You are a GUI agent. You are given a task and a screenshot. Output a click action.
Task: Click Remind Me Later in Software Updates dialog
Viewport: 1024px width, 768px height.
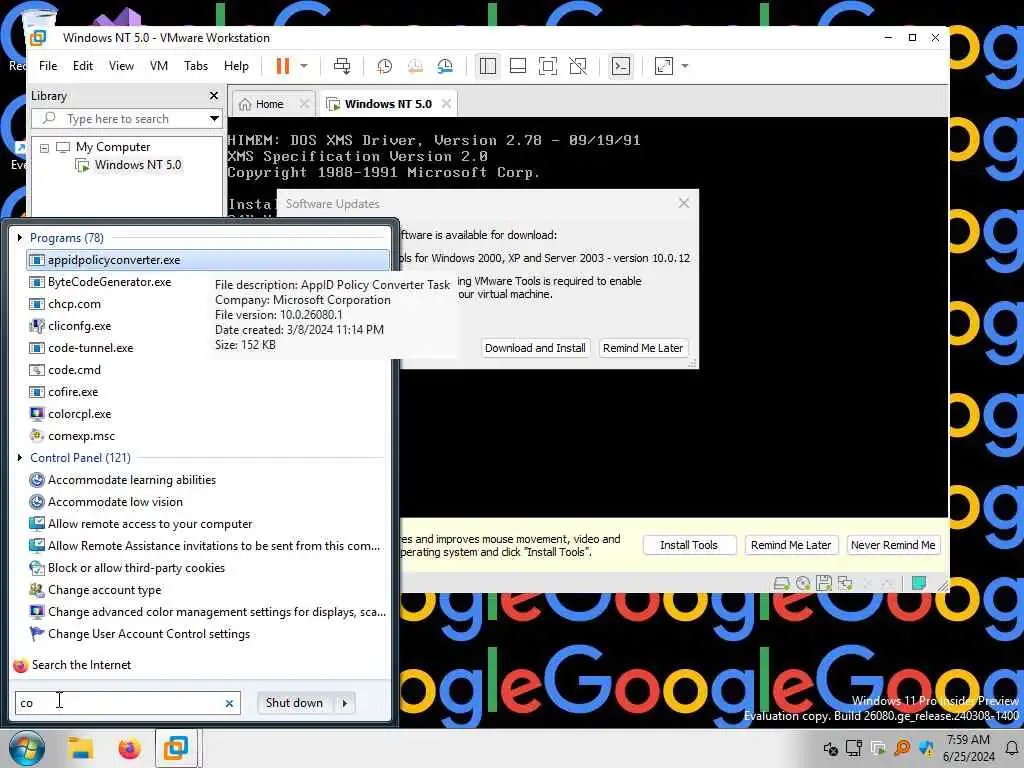coord(643,348)
